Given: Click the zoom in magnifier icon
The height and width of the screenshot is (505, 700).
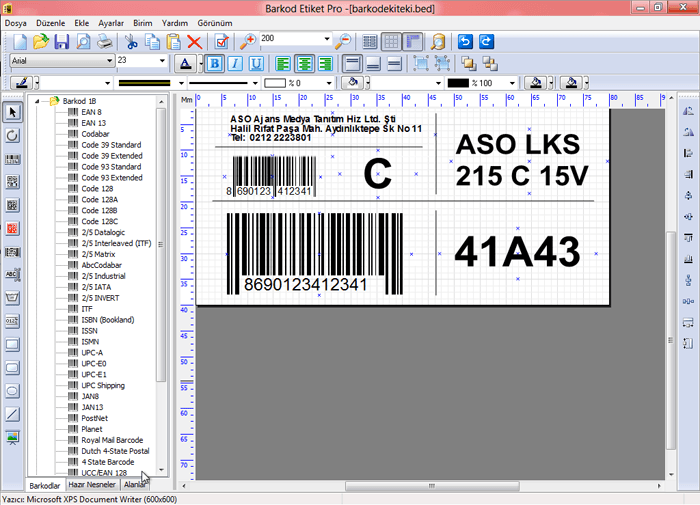Looking at the screenshot, I should tap(248, 42).
